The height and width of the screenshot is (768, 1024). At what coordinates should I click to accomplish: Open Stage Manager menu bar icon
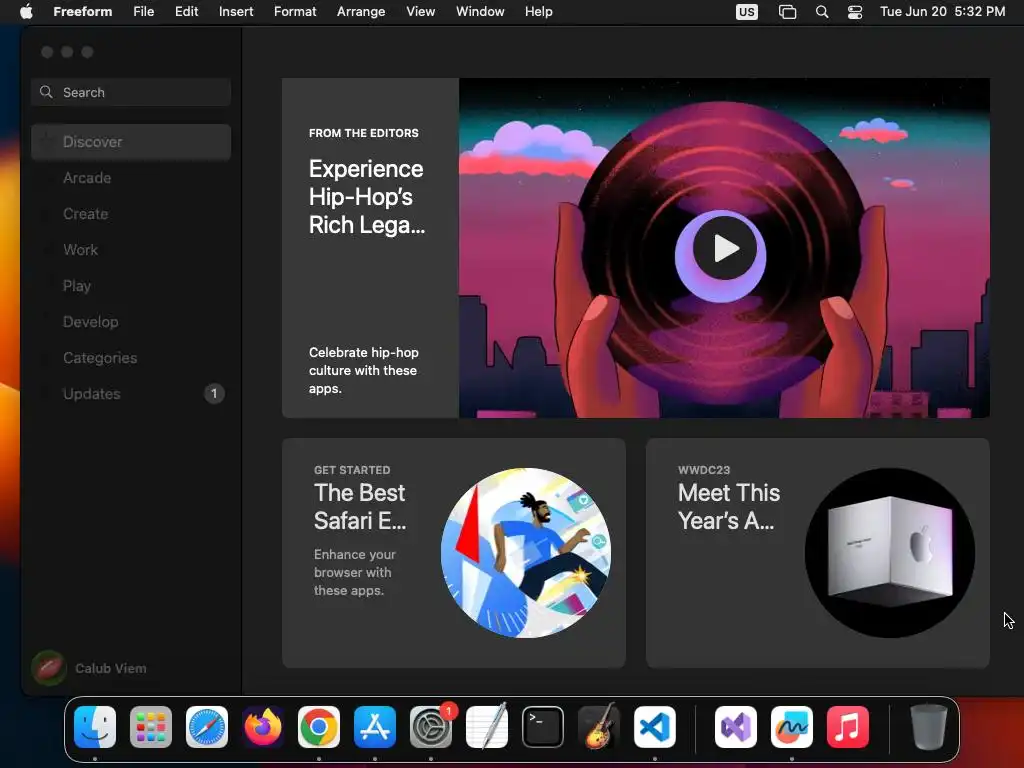788,12
